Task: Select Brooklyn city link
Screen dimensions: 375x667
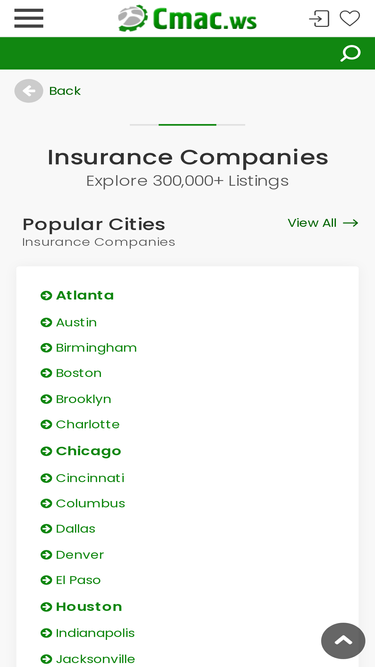Action: click(83, 399)
